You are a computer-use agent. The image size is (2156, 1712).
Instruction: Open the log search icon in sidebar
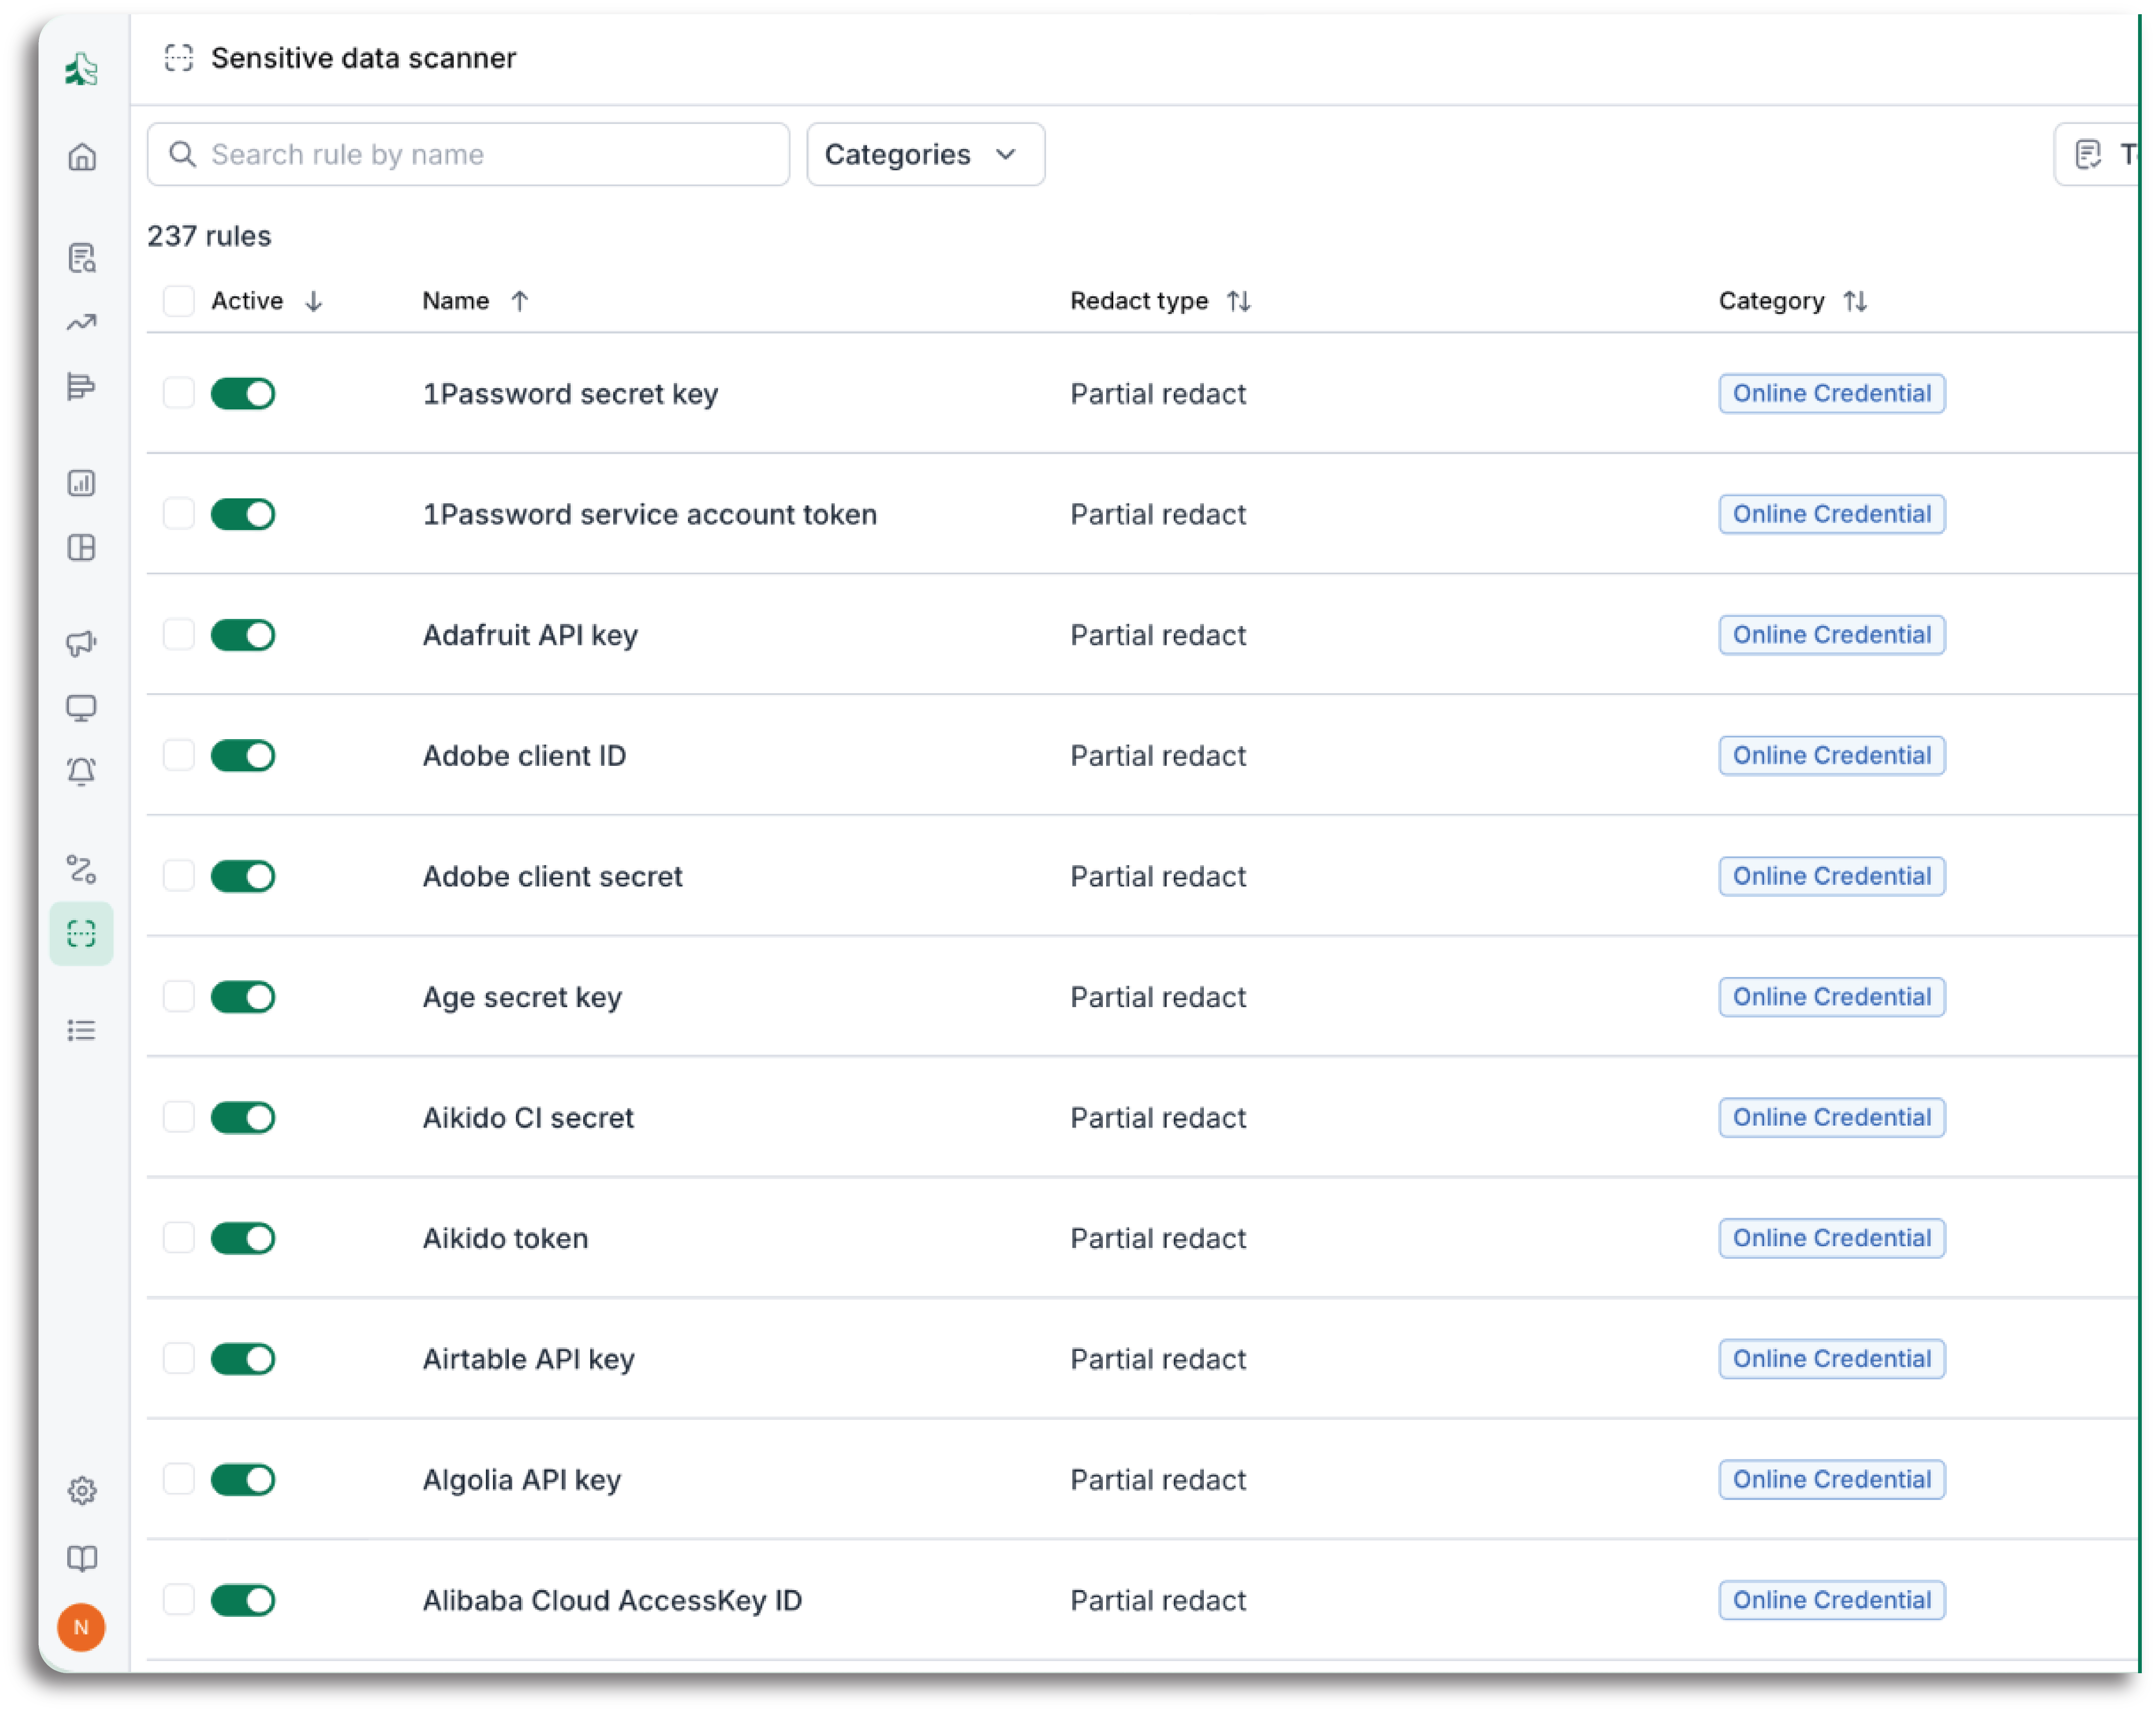coord(82,258)
